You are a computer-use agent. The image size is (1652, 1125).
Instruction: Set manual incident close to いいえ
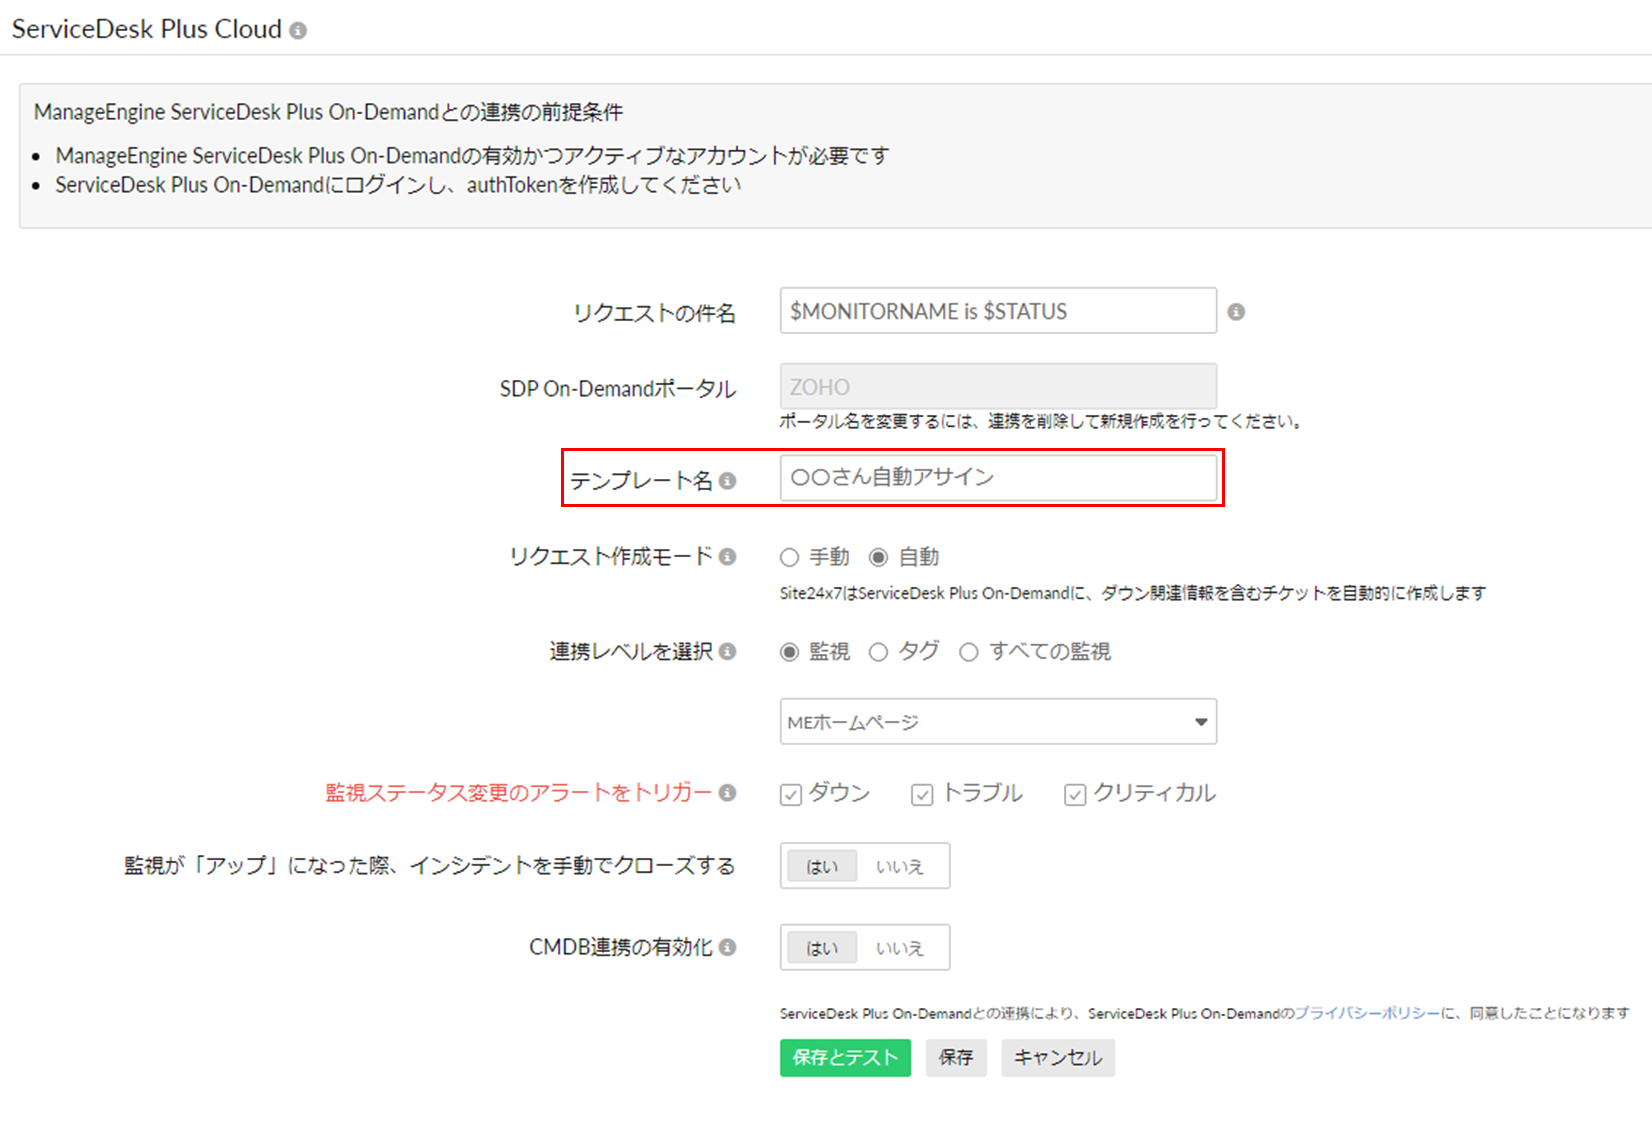coord(900,867)
